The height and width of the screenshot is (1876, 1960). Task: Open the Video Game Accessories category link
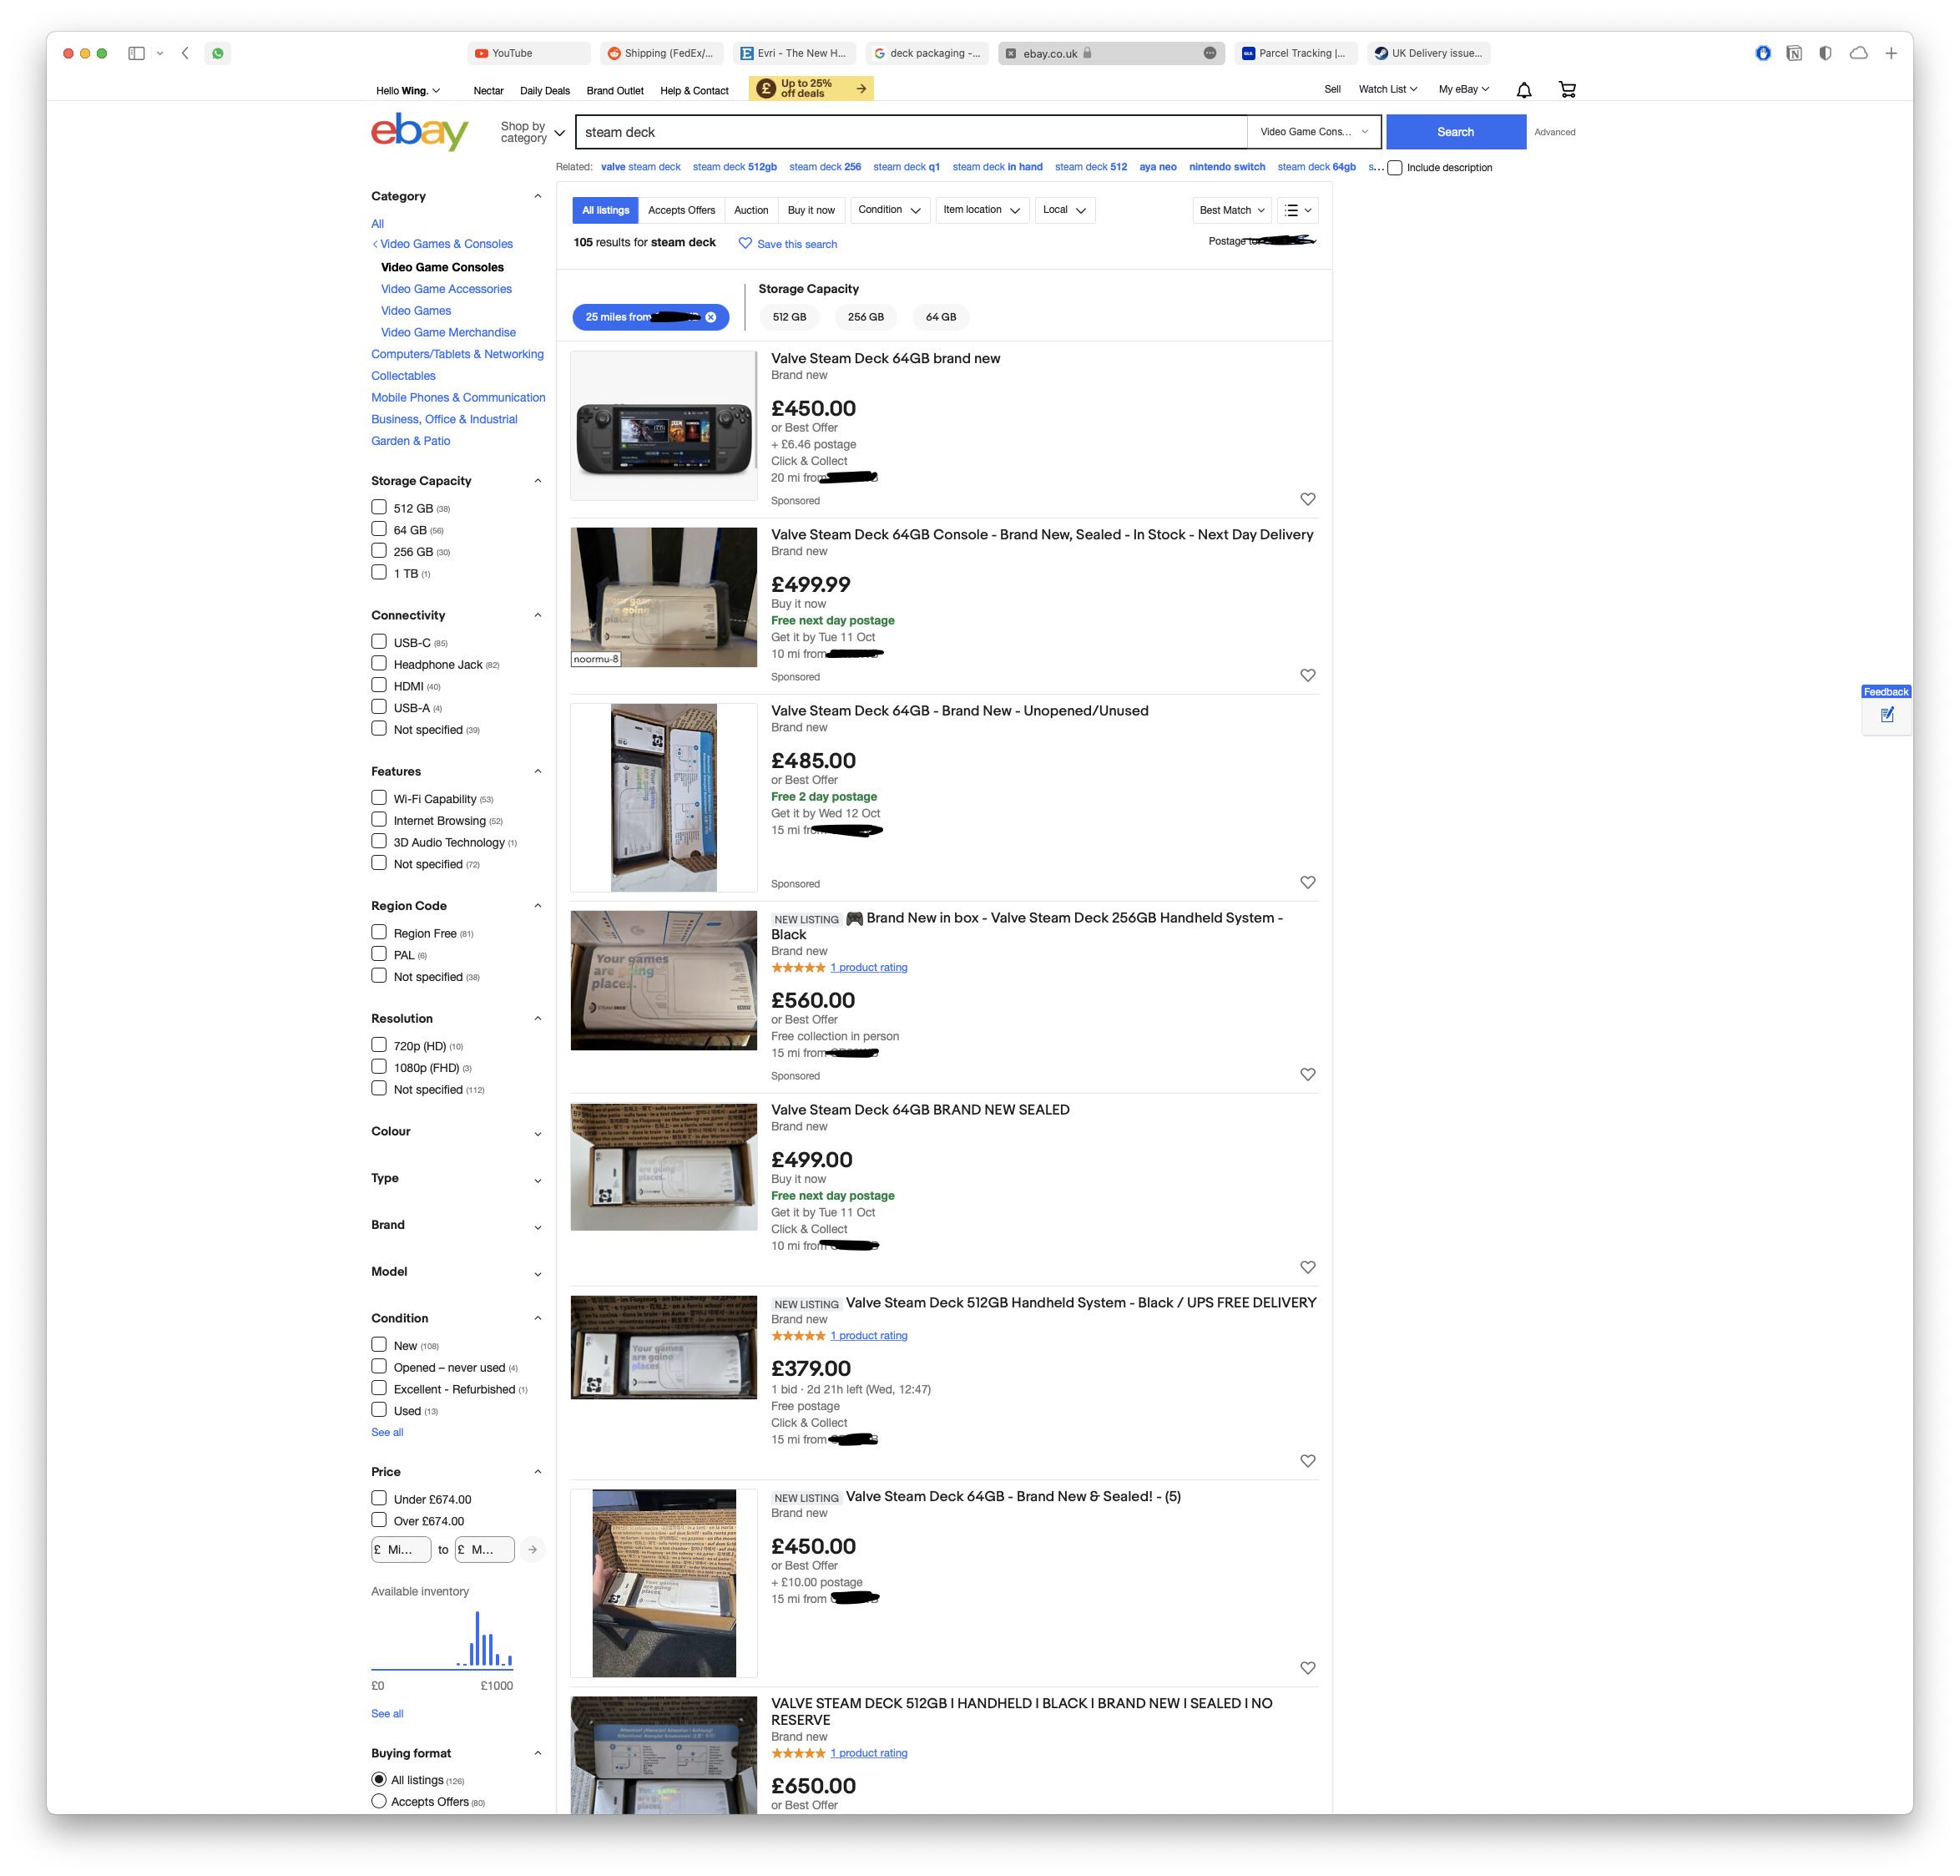pyautogui.click(x=446, y=289)
